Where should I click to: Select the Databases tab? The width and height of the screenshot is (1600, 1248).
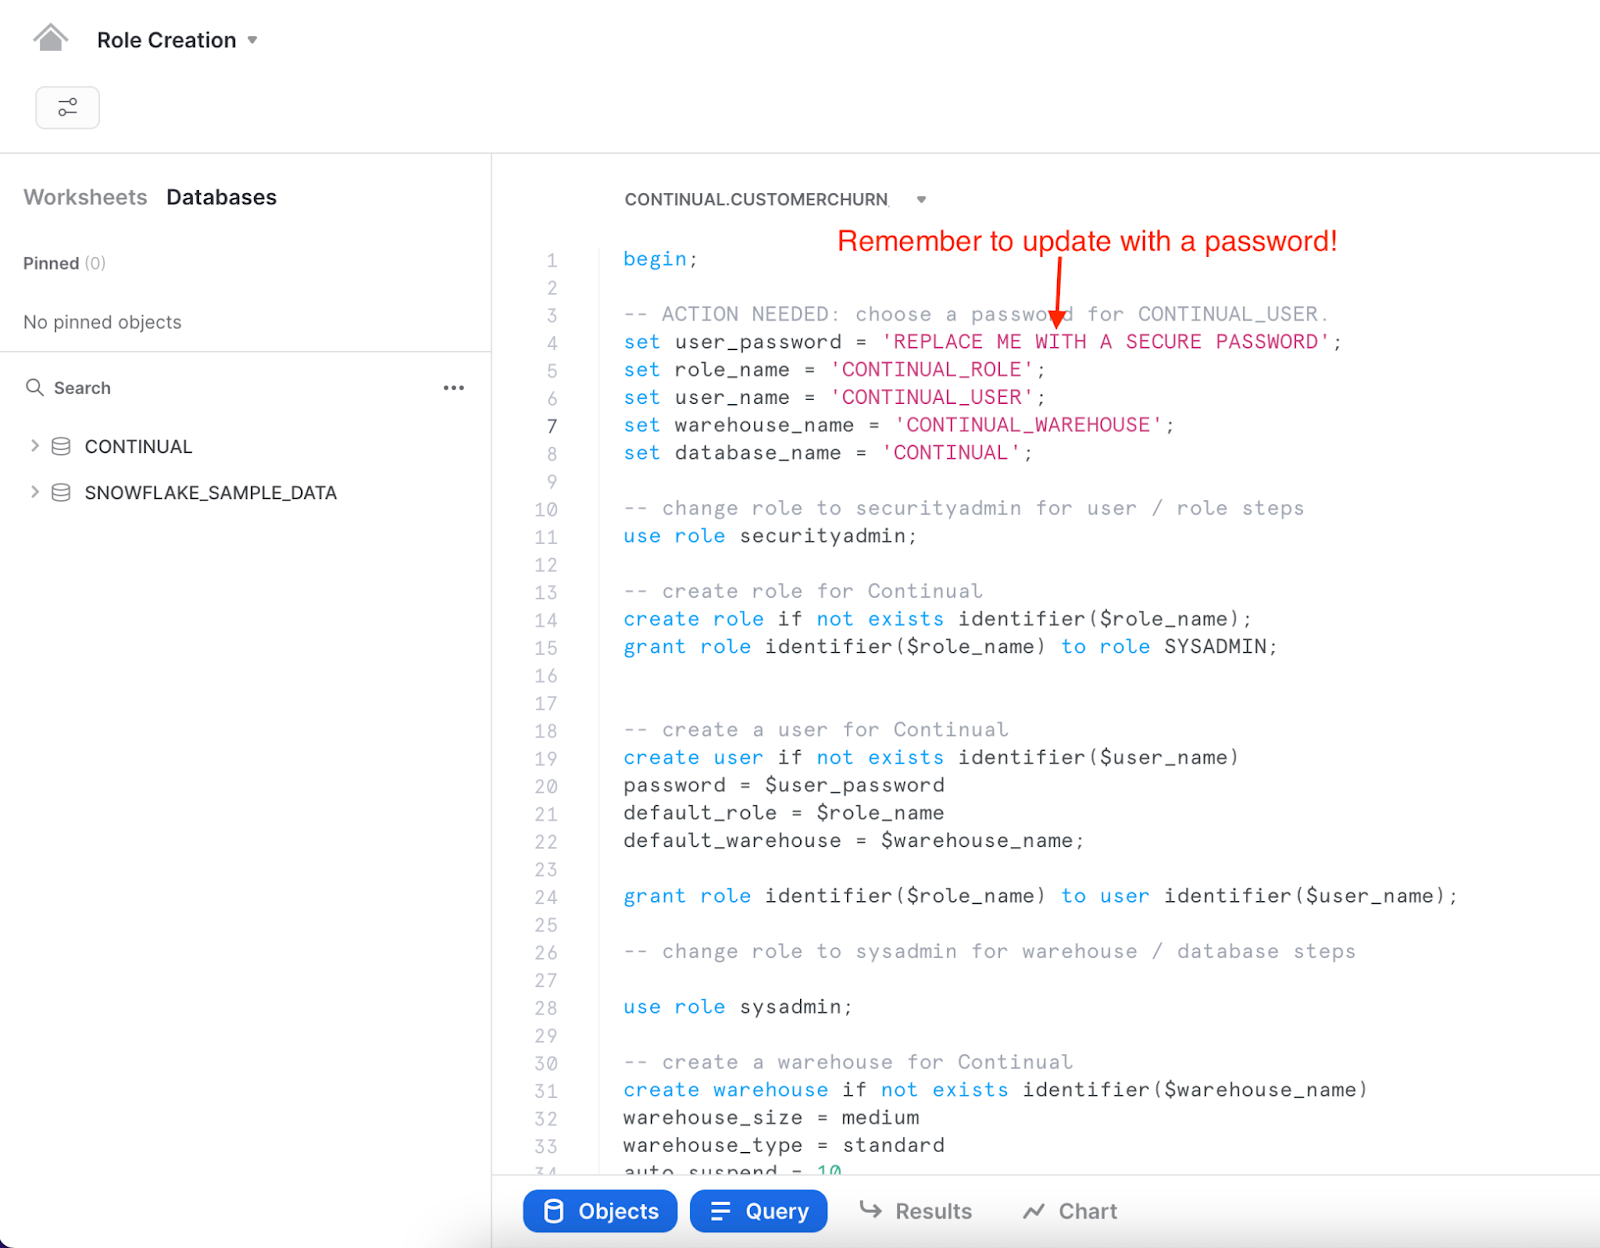[221, 197]
